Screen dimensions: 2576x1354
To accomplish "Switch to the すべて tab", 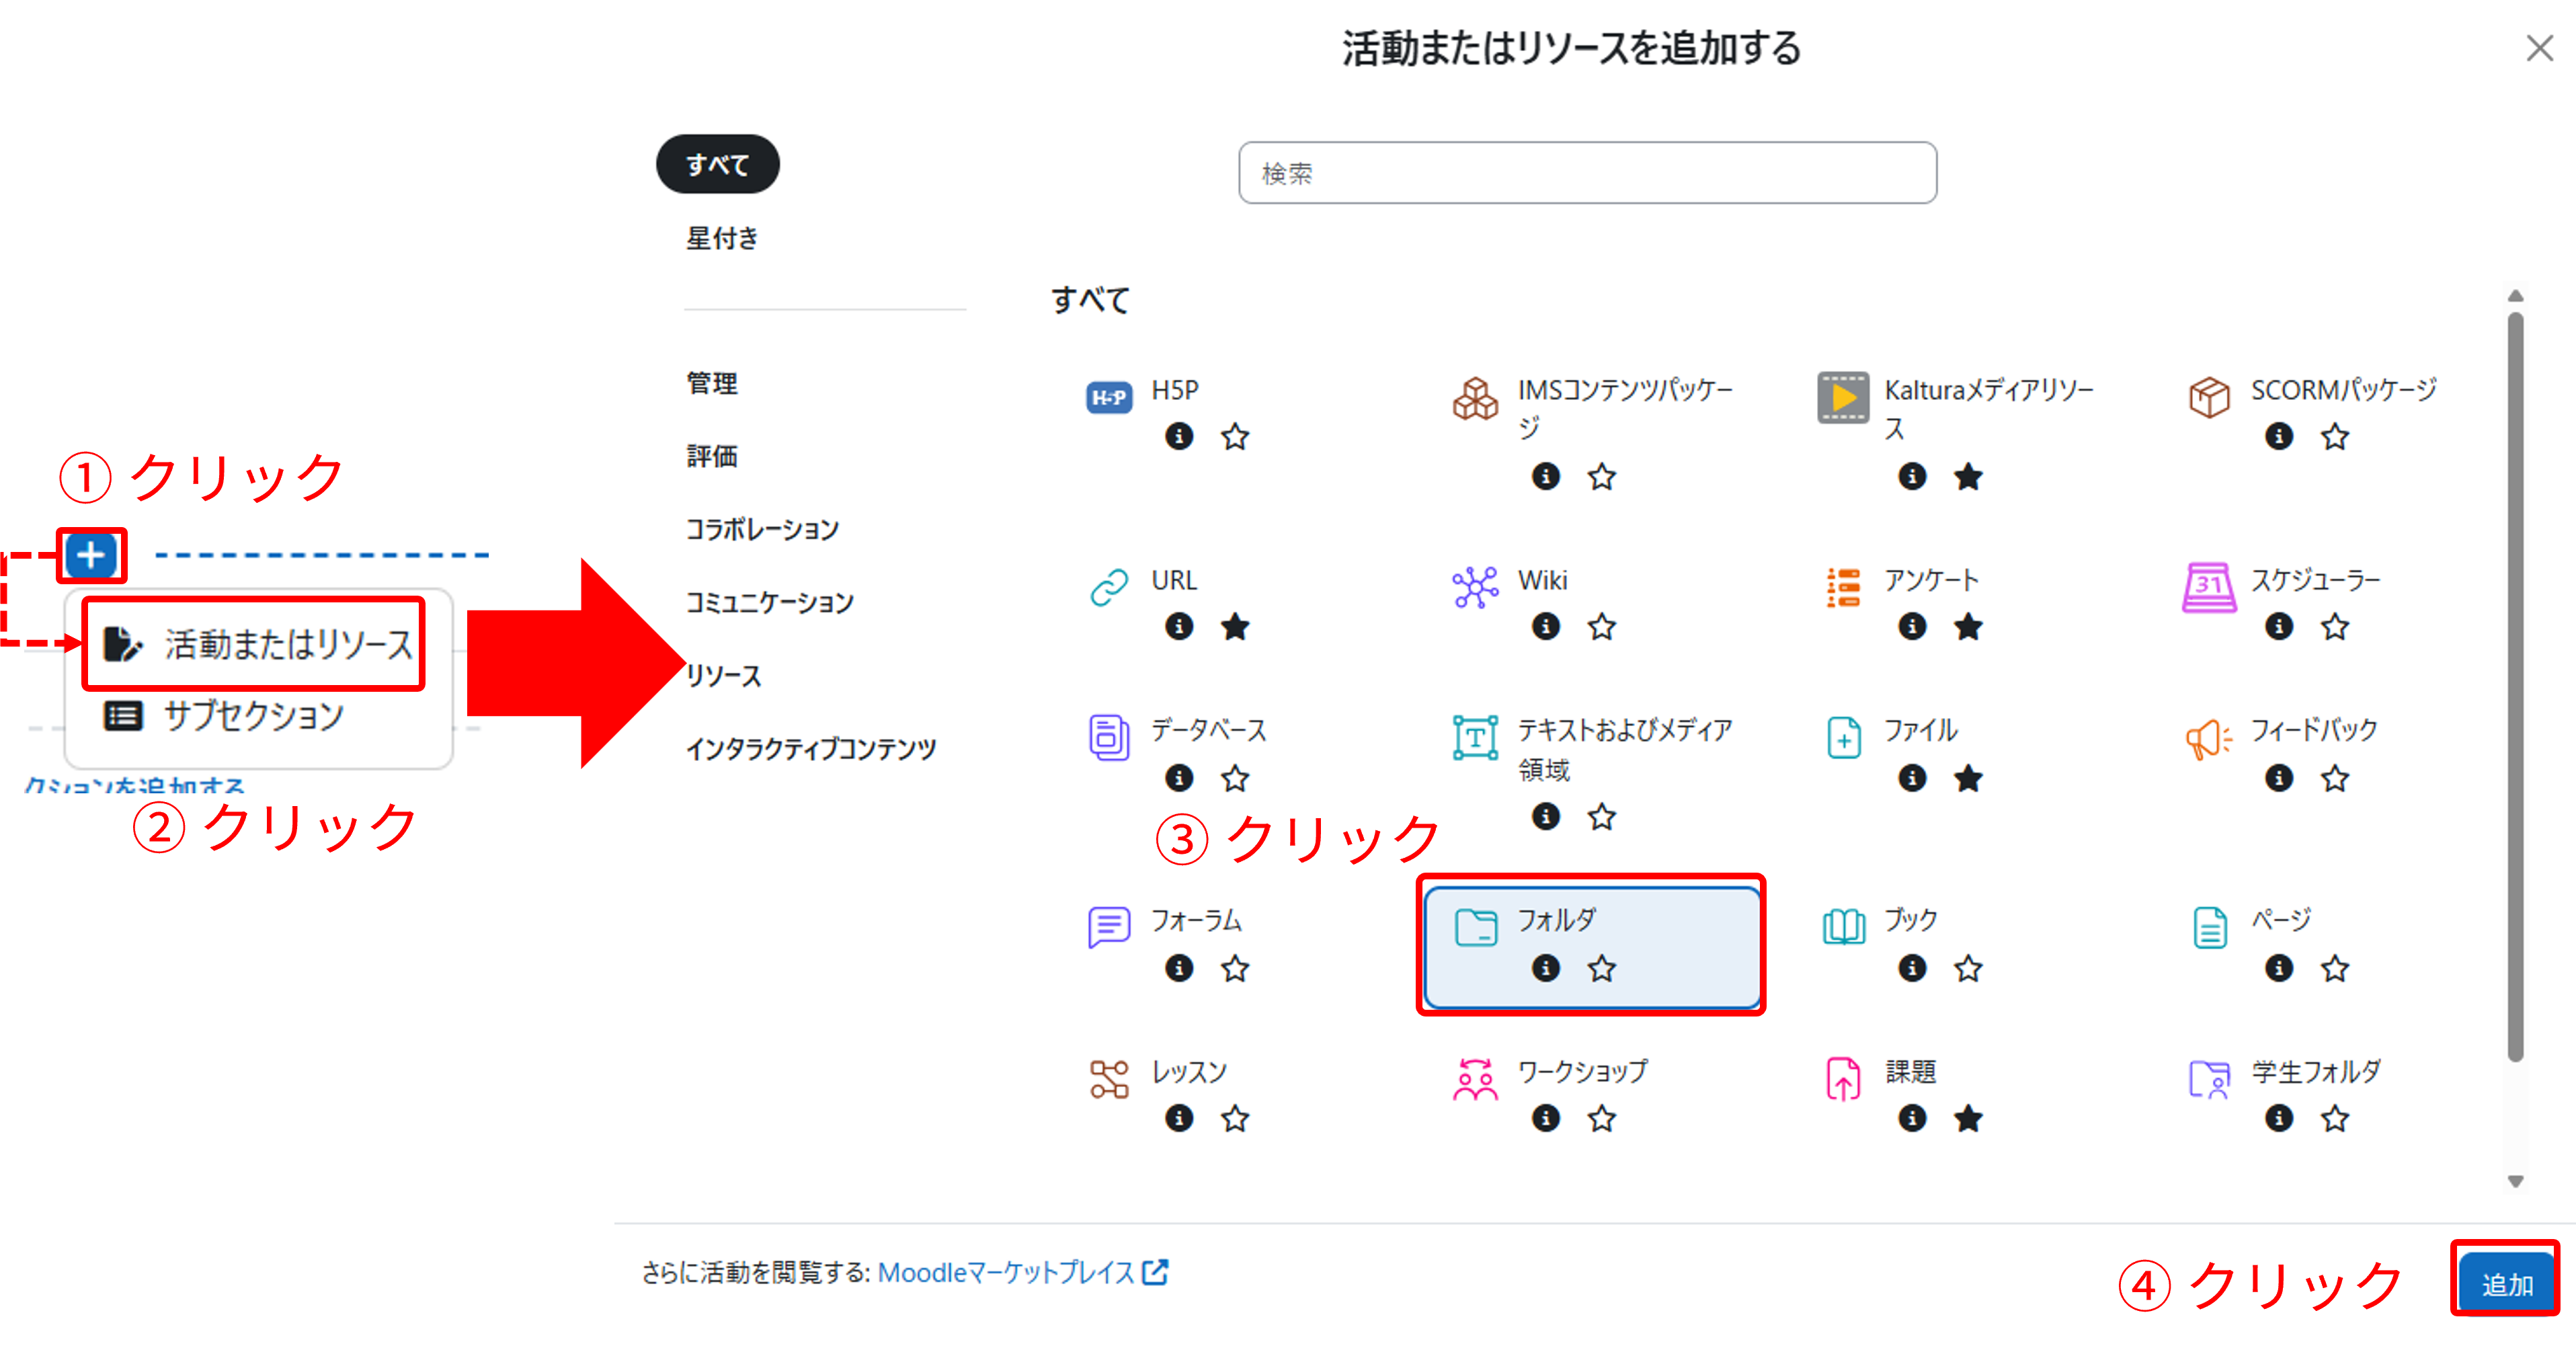I will (x=717, y=164).
